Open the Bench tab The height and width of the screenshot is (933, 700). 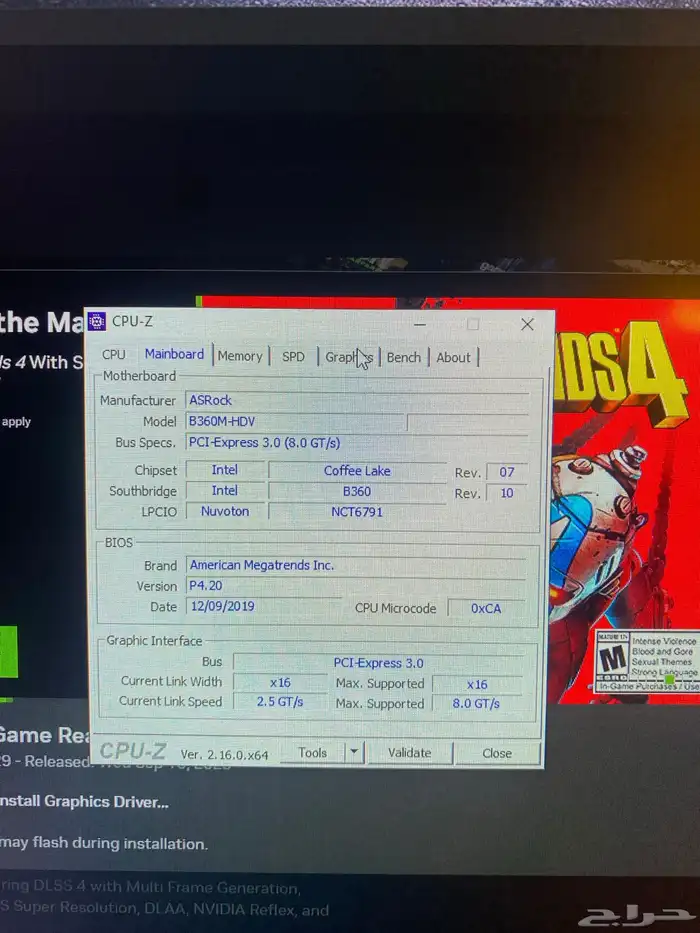click(404, 357)
